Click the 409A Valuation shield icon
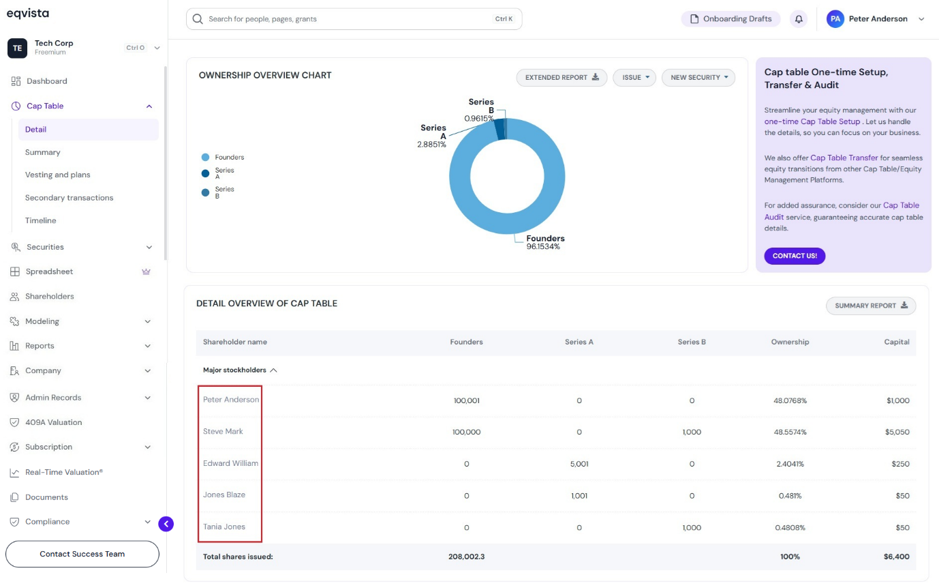 (14, 422)
